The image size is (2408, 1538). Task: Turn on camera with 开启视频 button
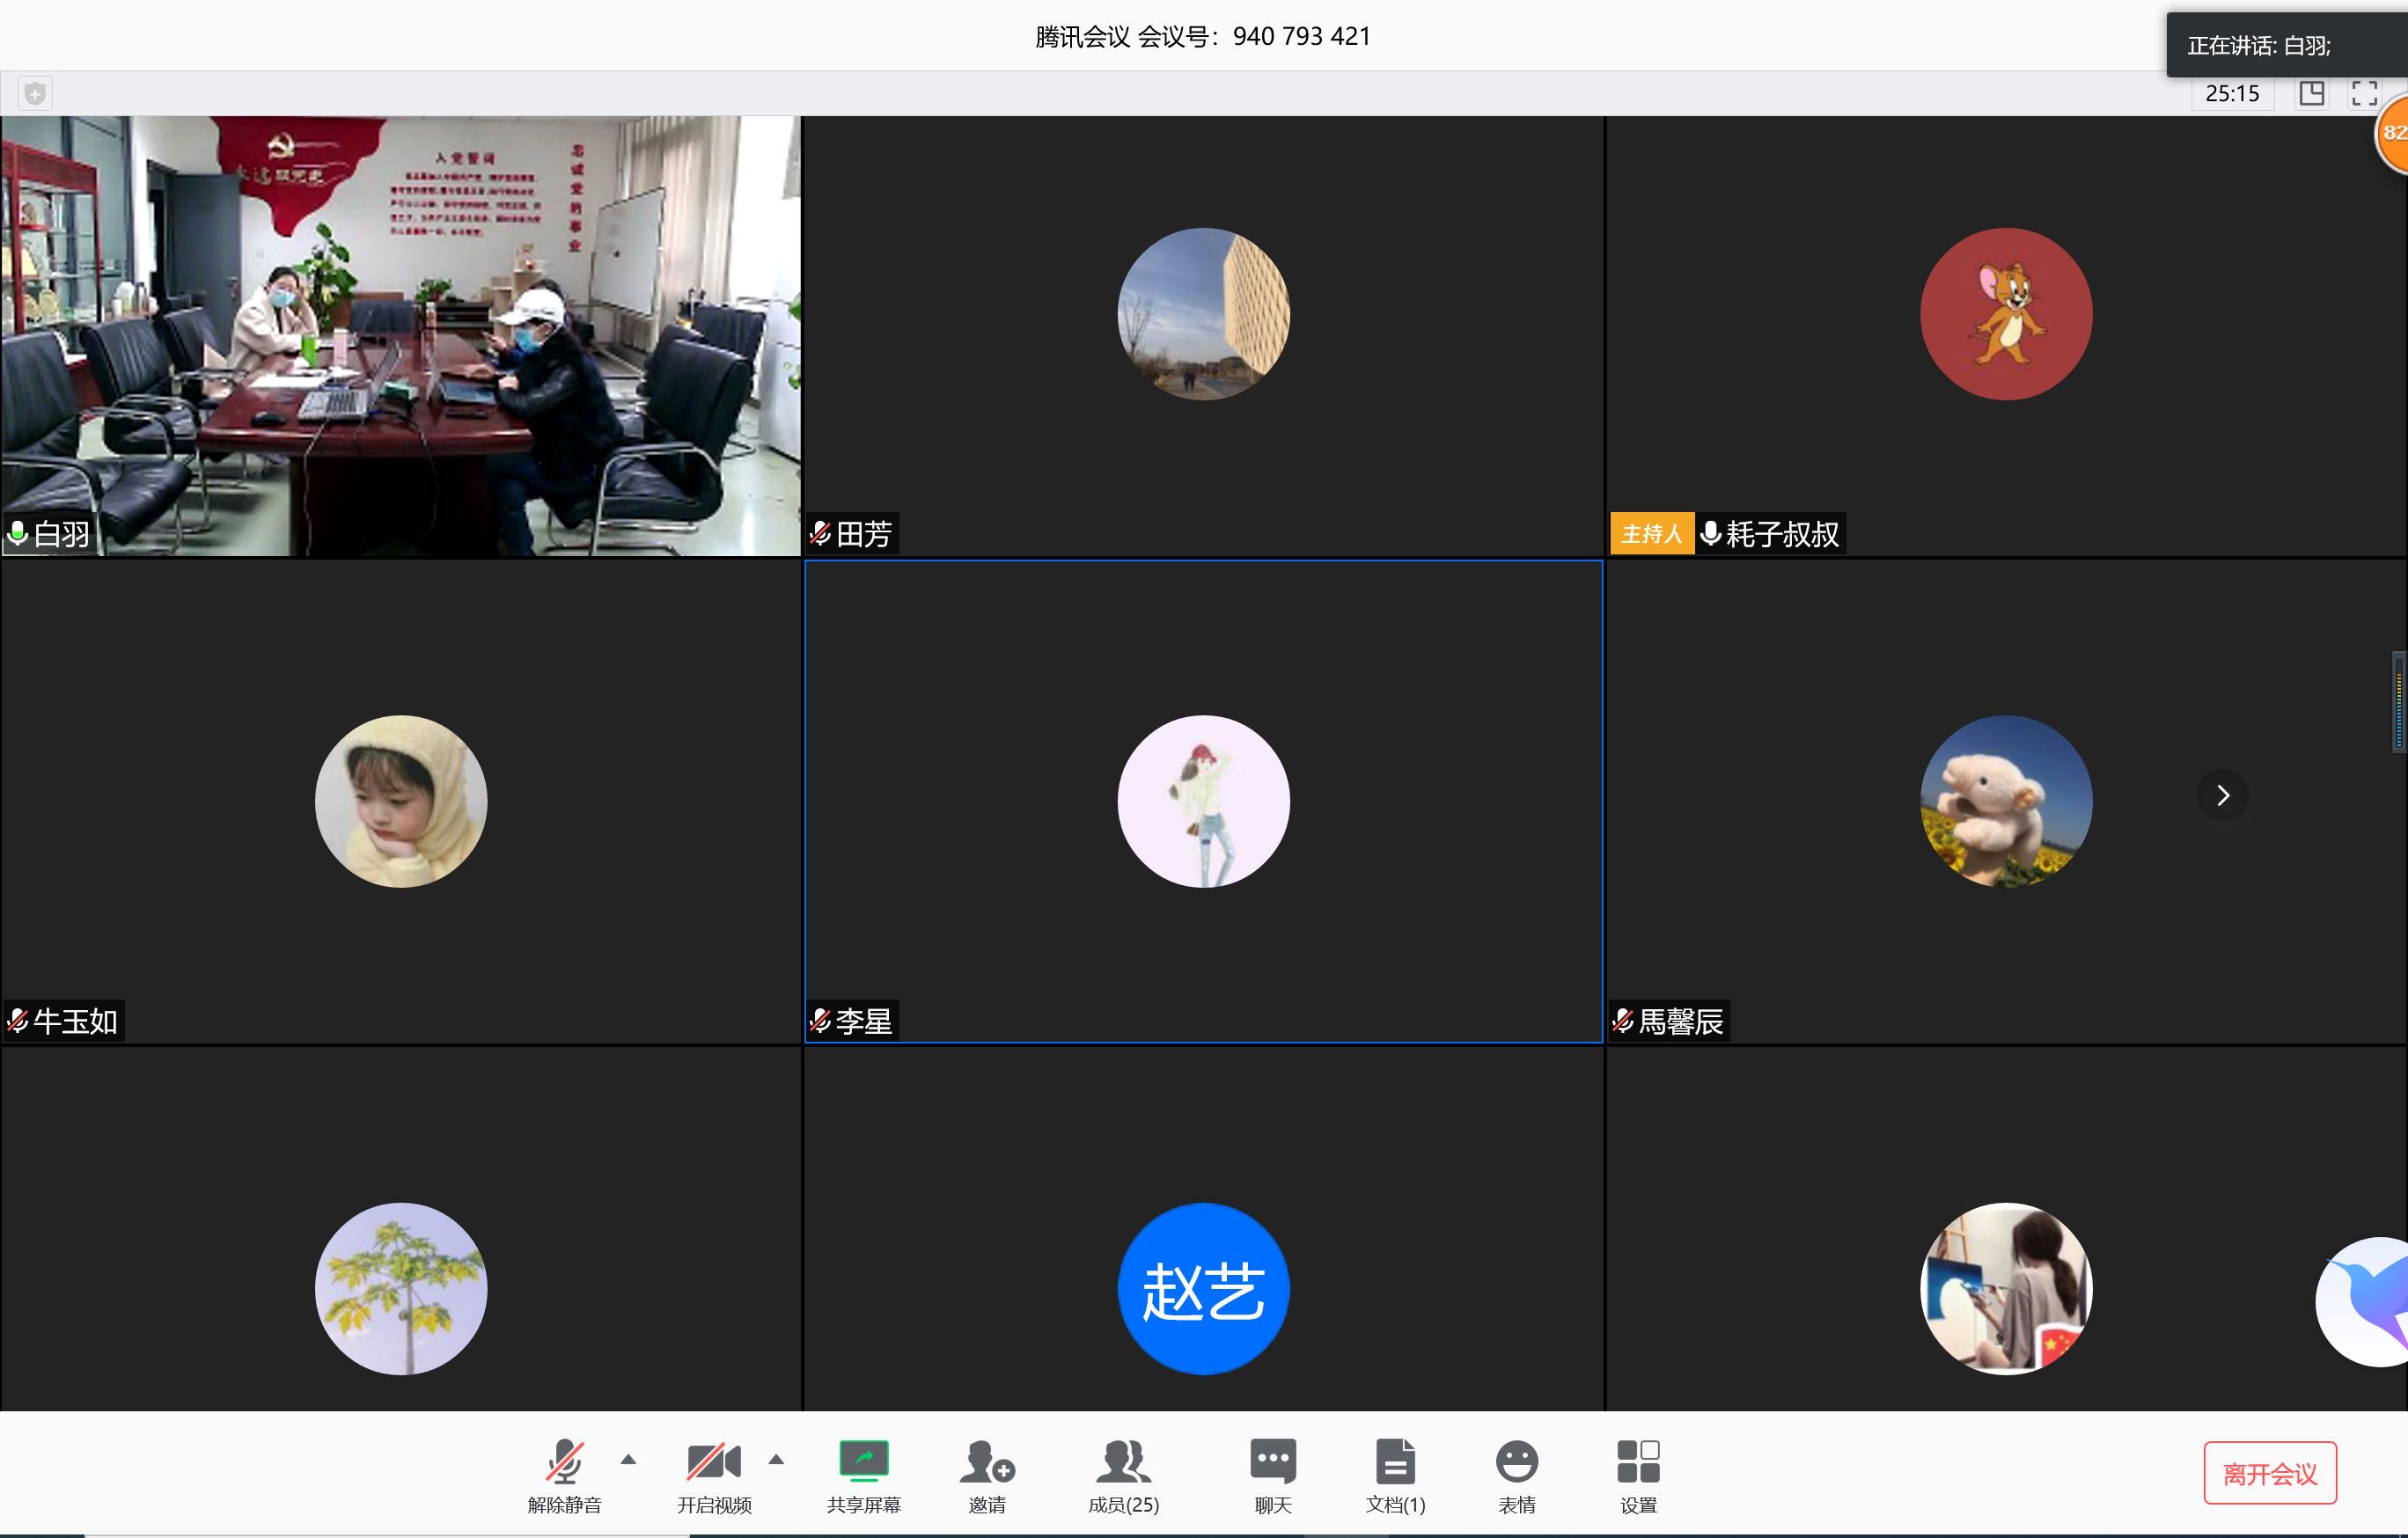tap(713, 1462)
